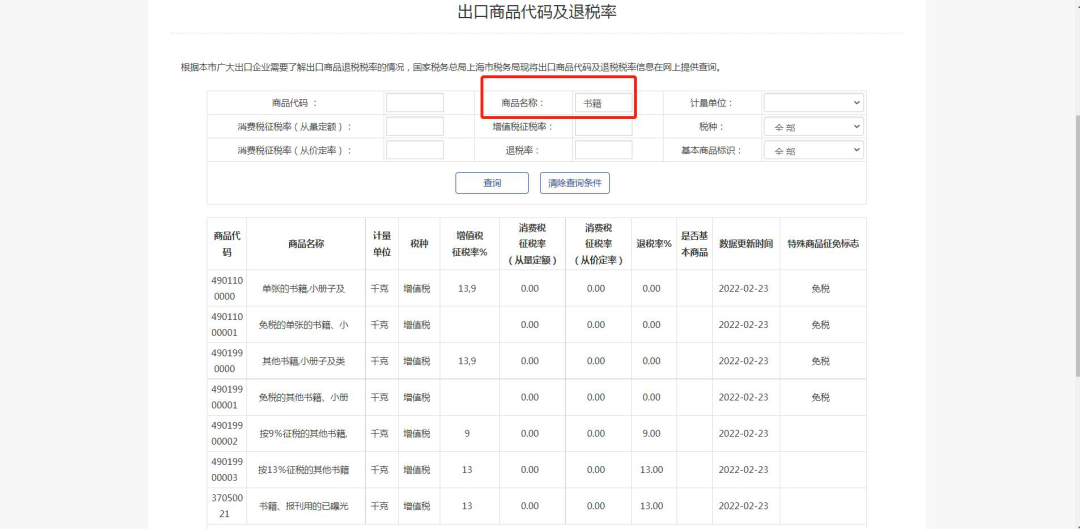Click the 商品名称 field containing 书籍
1080x529 pixels.
point(603,103)
